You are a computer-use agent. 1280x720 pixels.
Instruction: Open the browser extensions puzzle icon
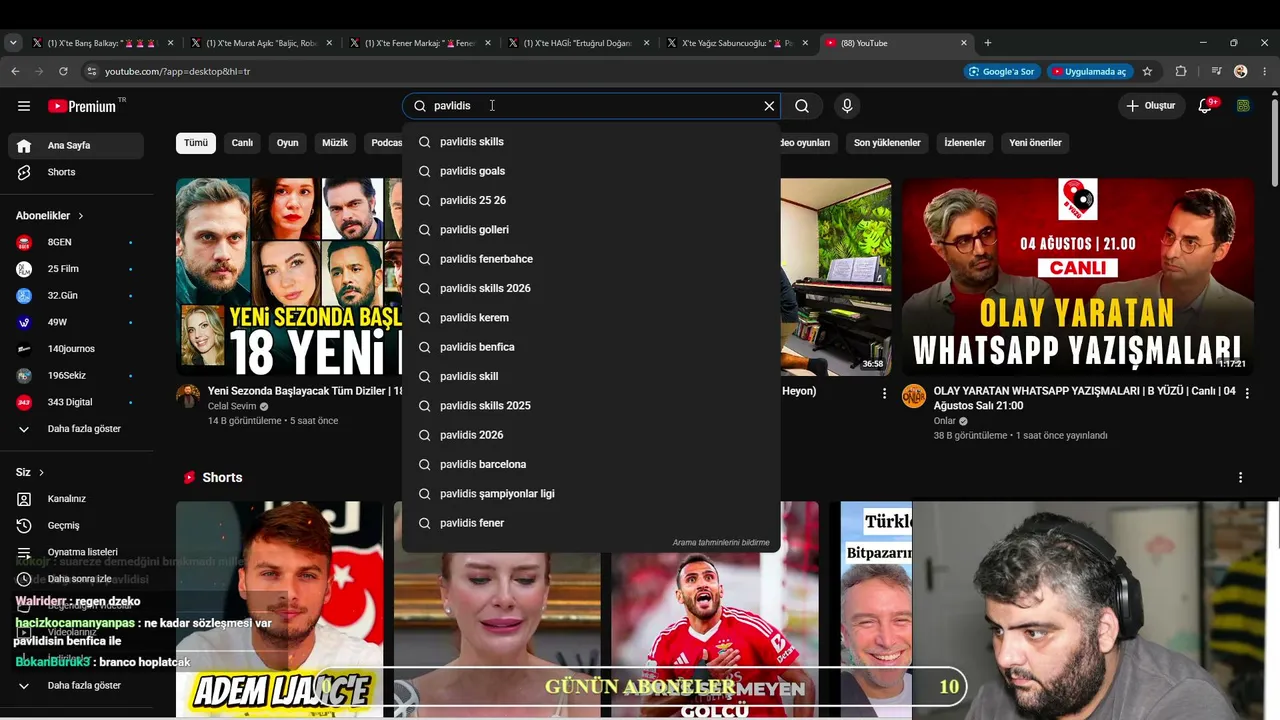(1181, 72)
